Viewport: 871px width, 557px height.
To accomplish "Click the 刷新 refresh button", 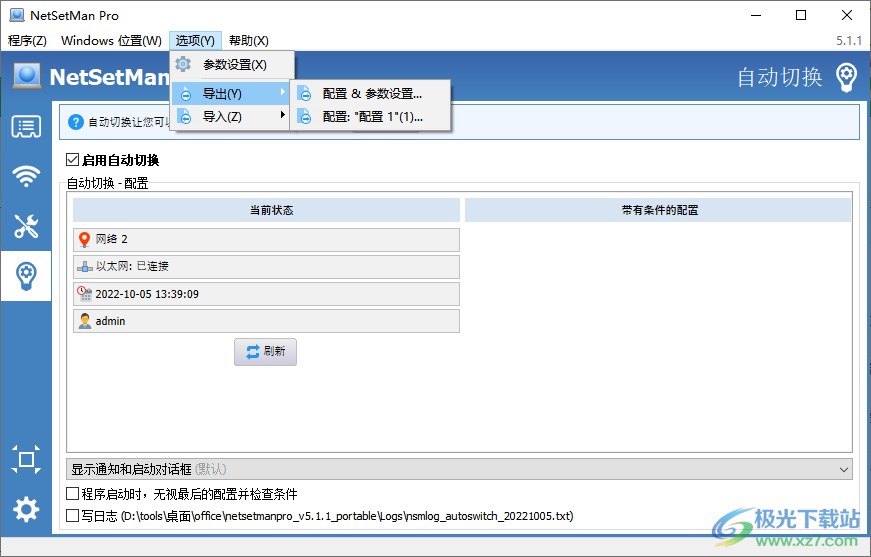I will 266,352.
